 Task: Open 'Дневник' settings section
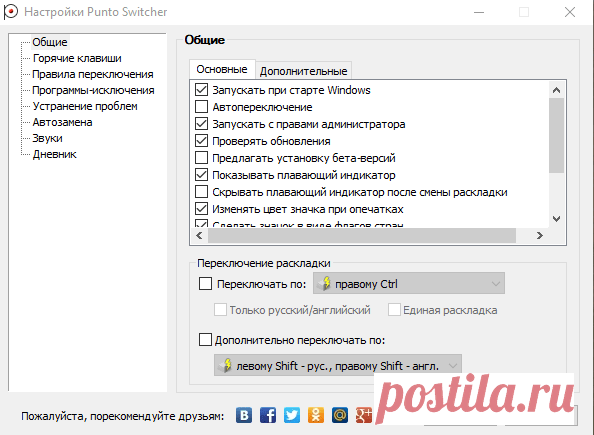pos(55,154)
